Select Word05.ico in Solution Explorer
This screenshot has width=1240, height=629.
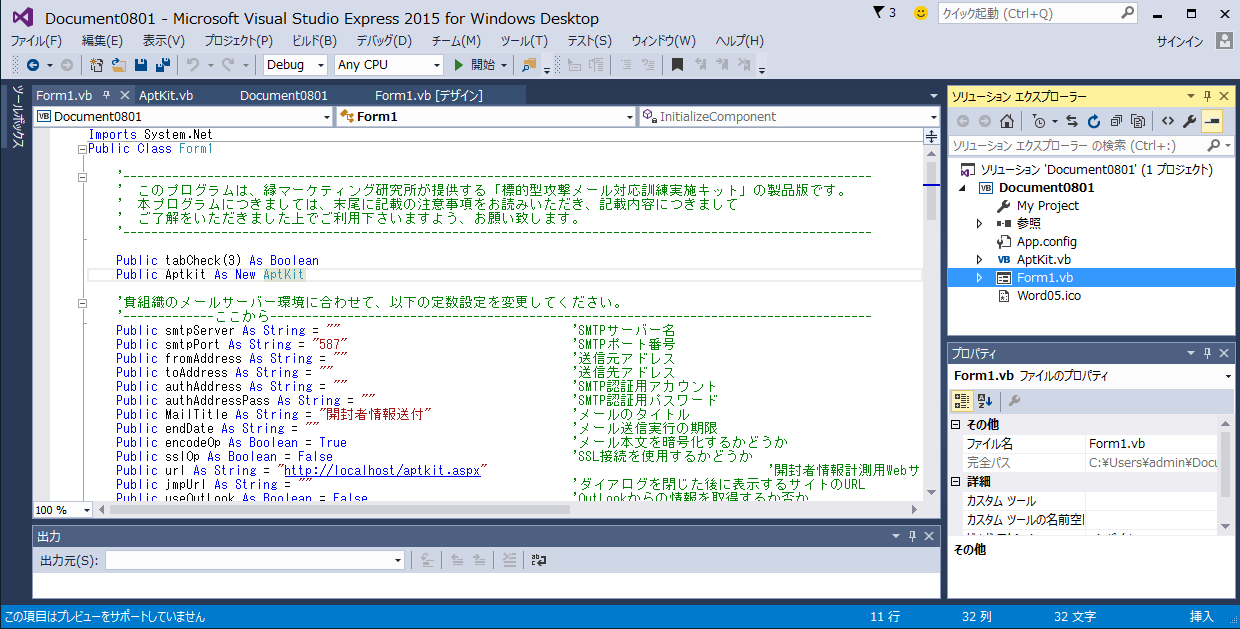[x=1049, y=295]
